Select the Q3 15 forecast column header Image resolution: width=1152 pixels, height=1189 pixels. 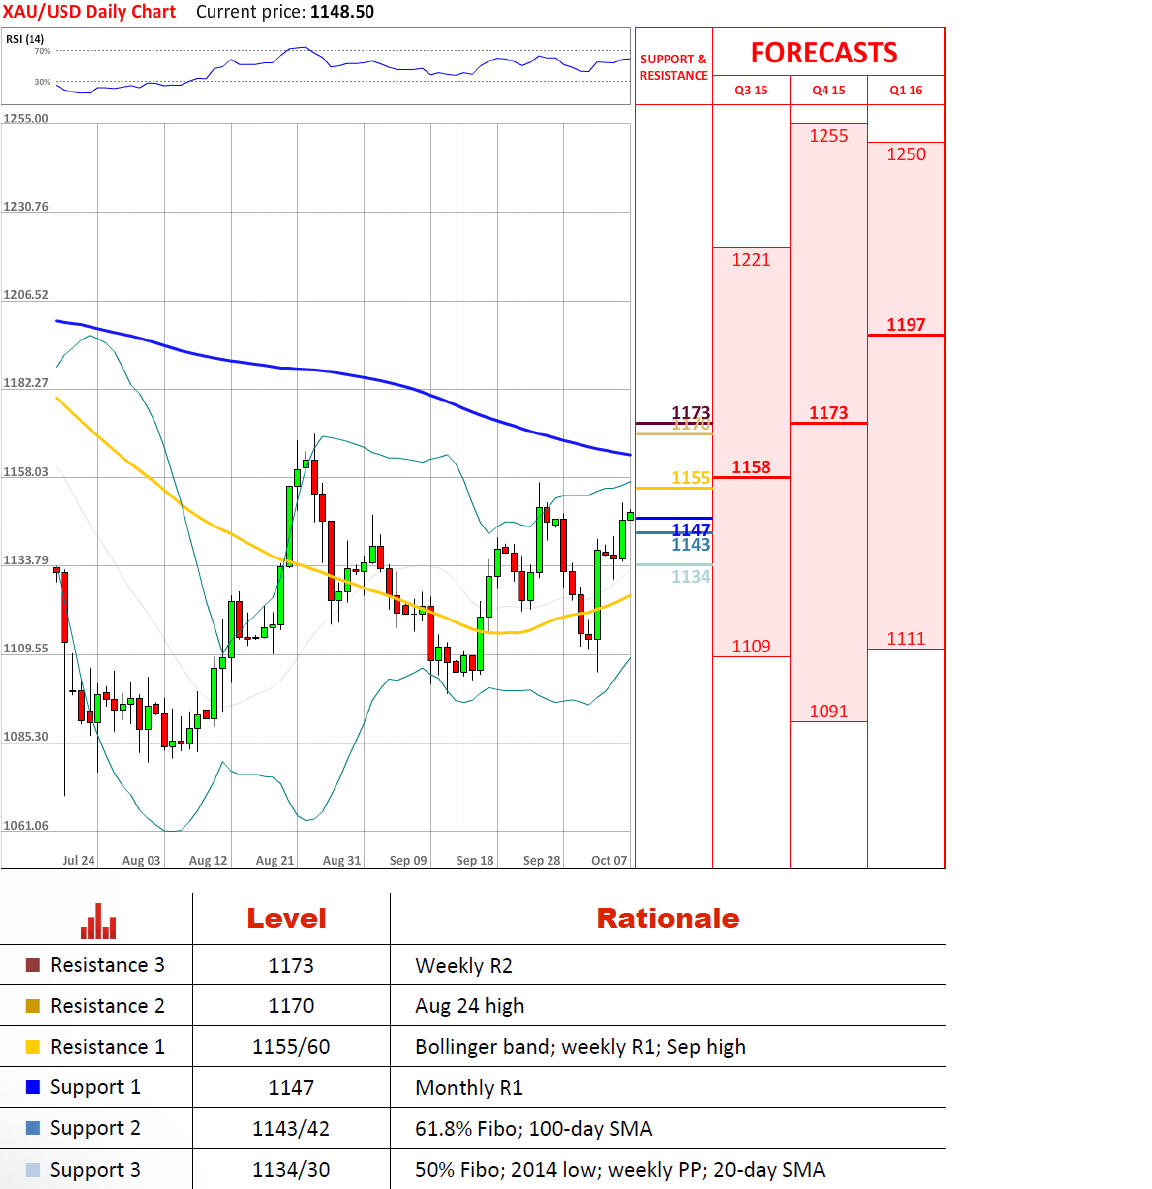tap(751, 90)
